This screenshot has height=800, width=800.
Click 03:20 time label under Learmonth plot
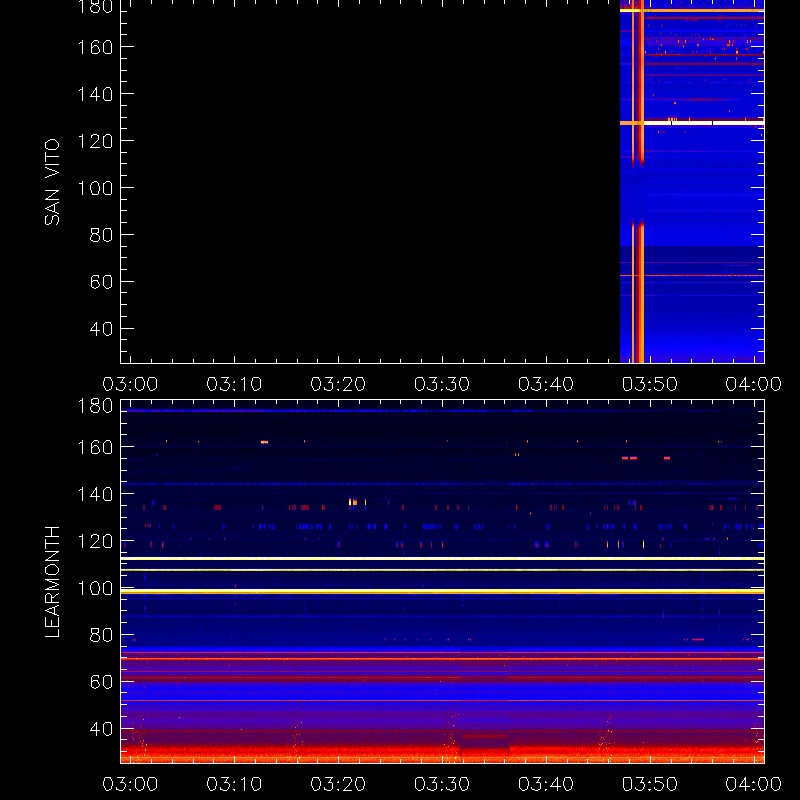pos(338,784)
